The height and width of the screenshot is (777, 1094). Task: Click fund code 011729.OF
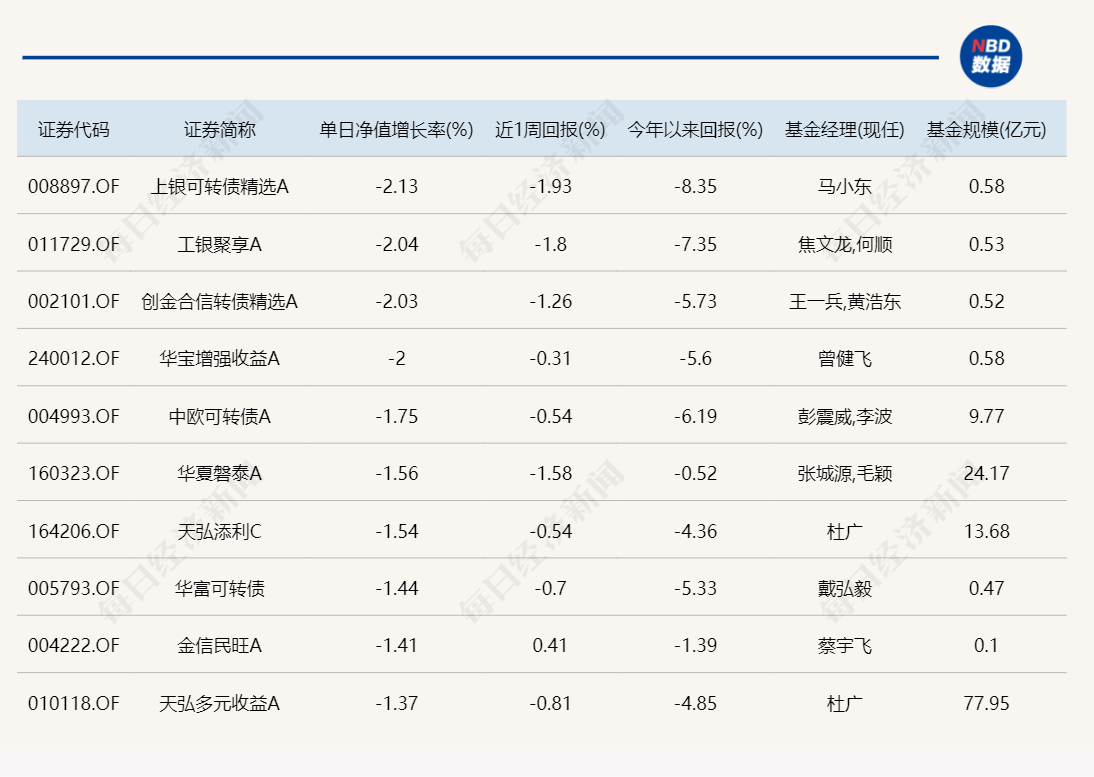73,244
